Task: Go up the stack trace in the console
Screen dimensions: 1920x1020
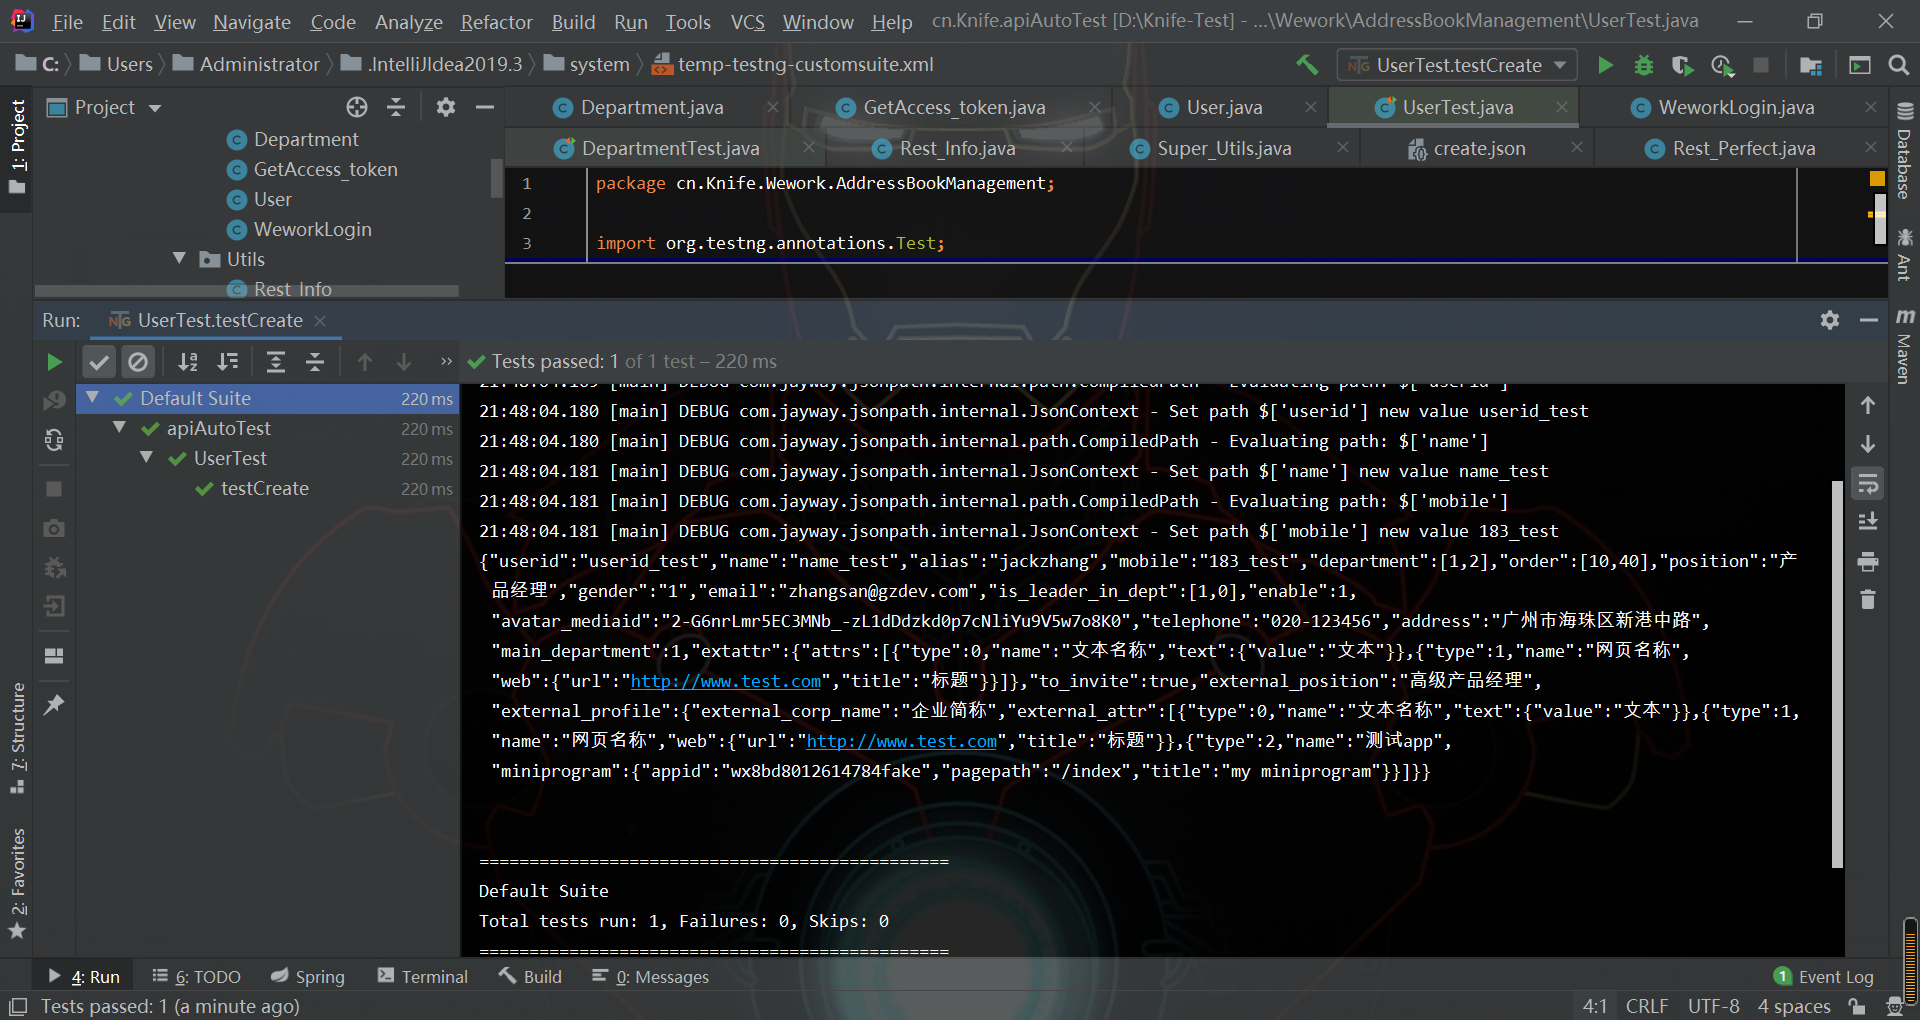Action: (1867, 405)
